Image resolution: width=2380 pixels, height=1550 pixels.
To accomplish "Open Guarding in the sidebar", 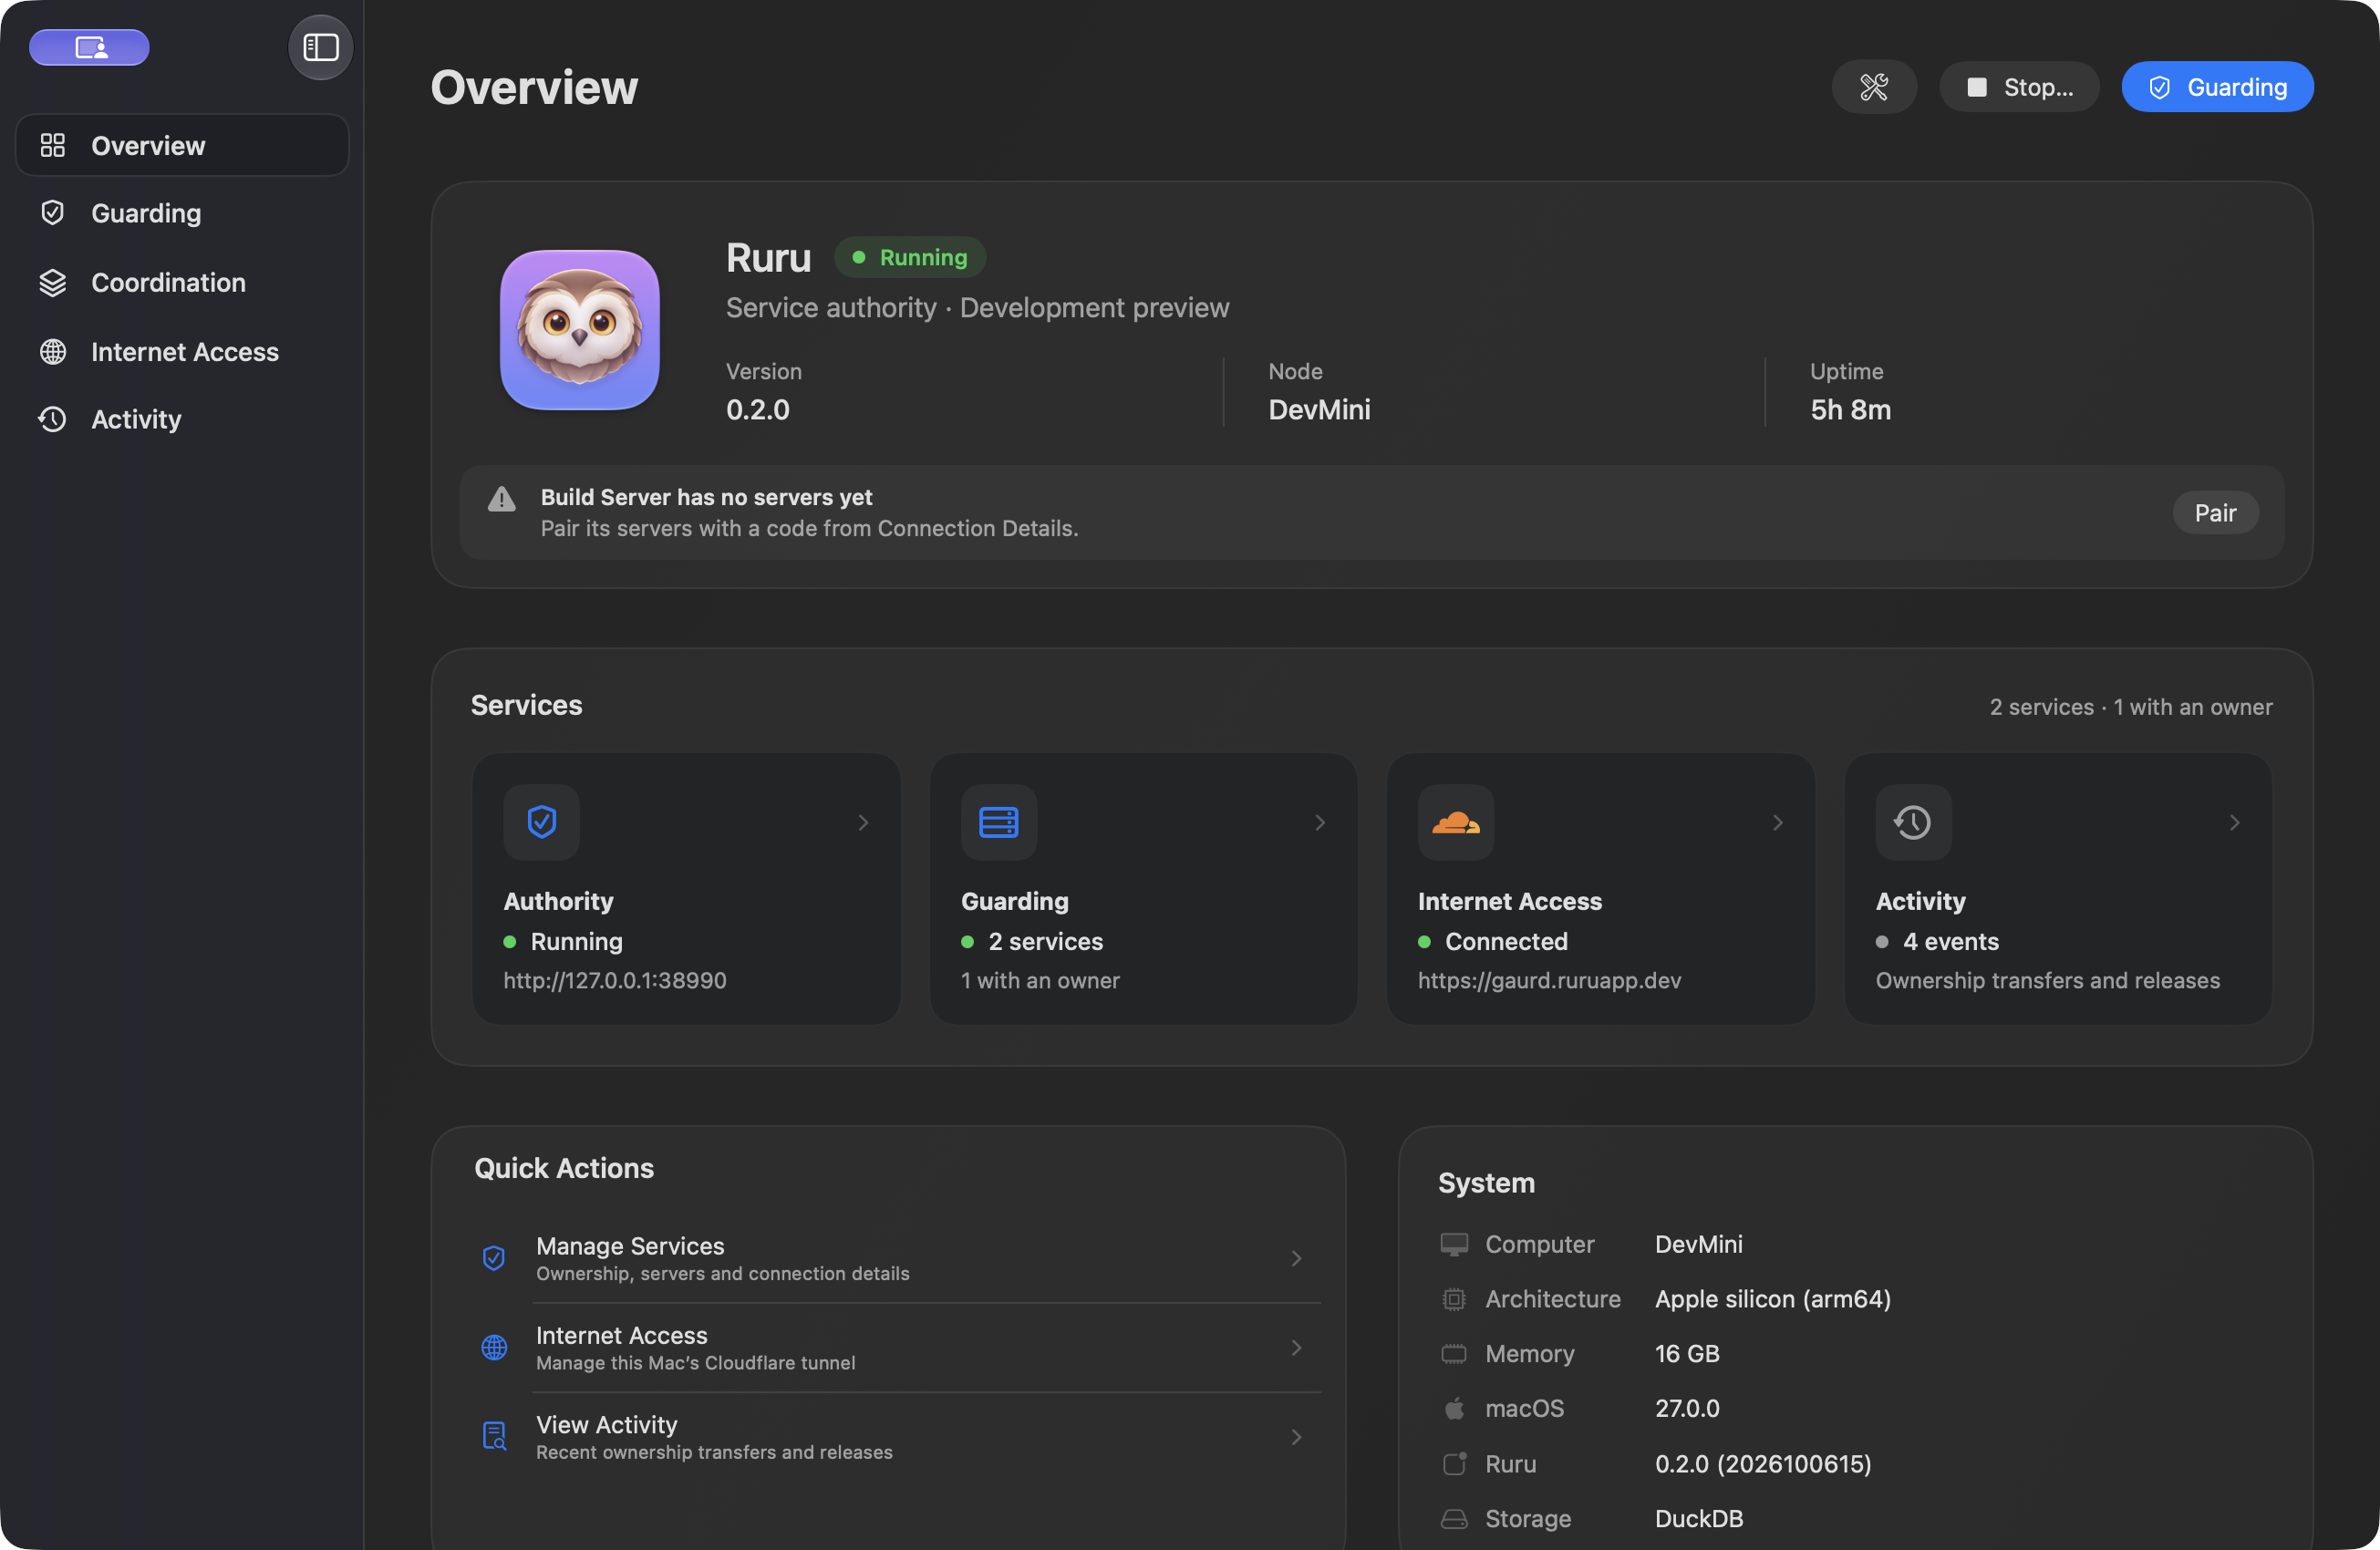I will (182, 213).
